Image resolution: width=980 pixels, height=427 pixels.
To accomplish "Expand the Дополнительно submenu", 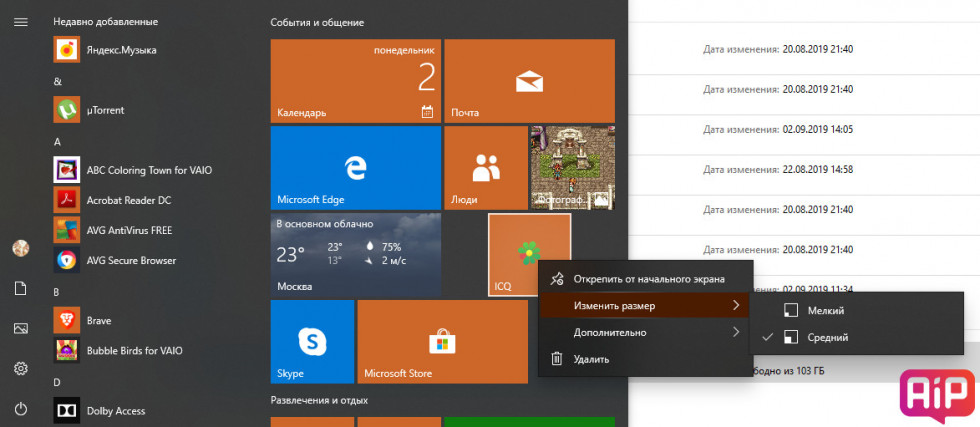I will [646, 332].
